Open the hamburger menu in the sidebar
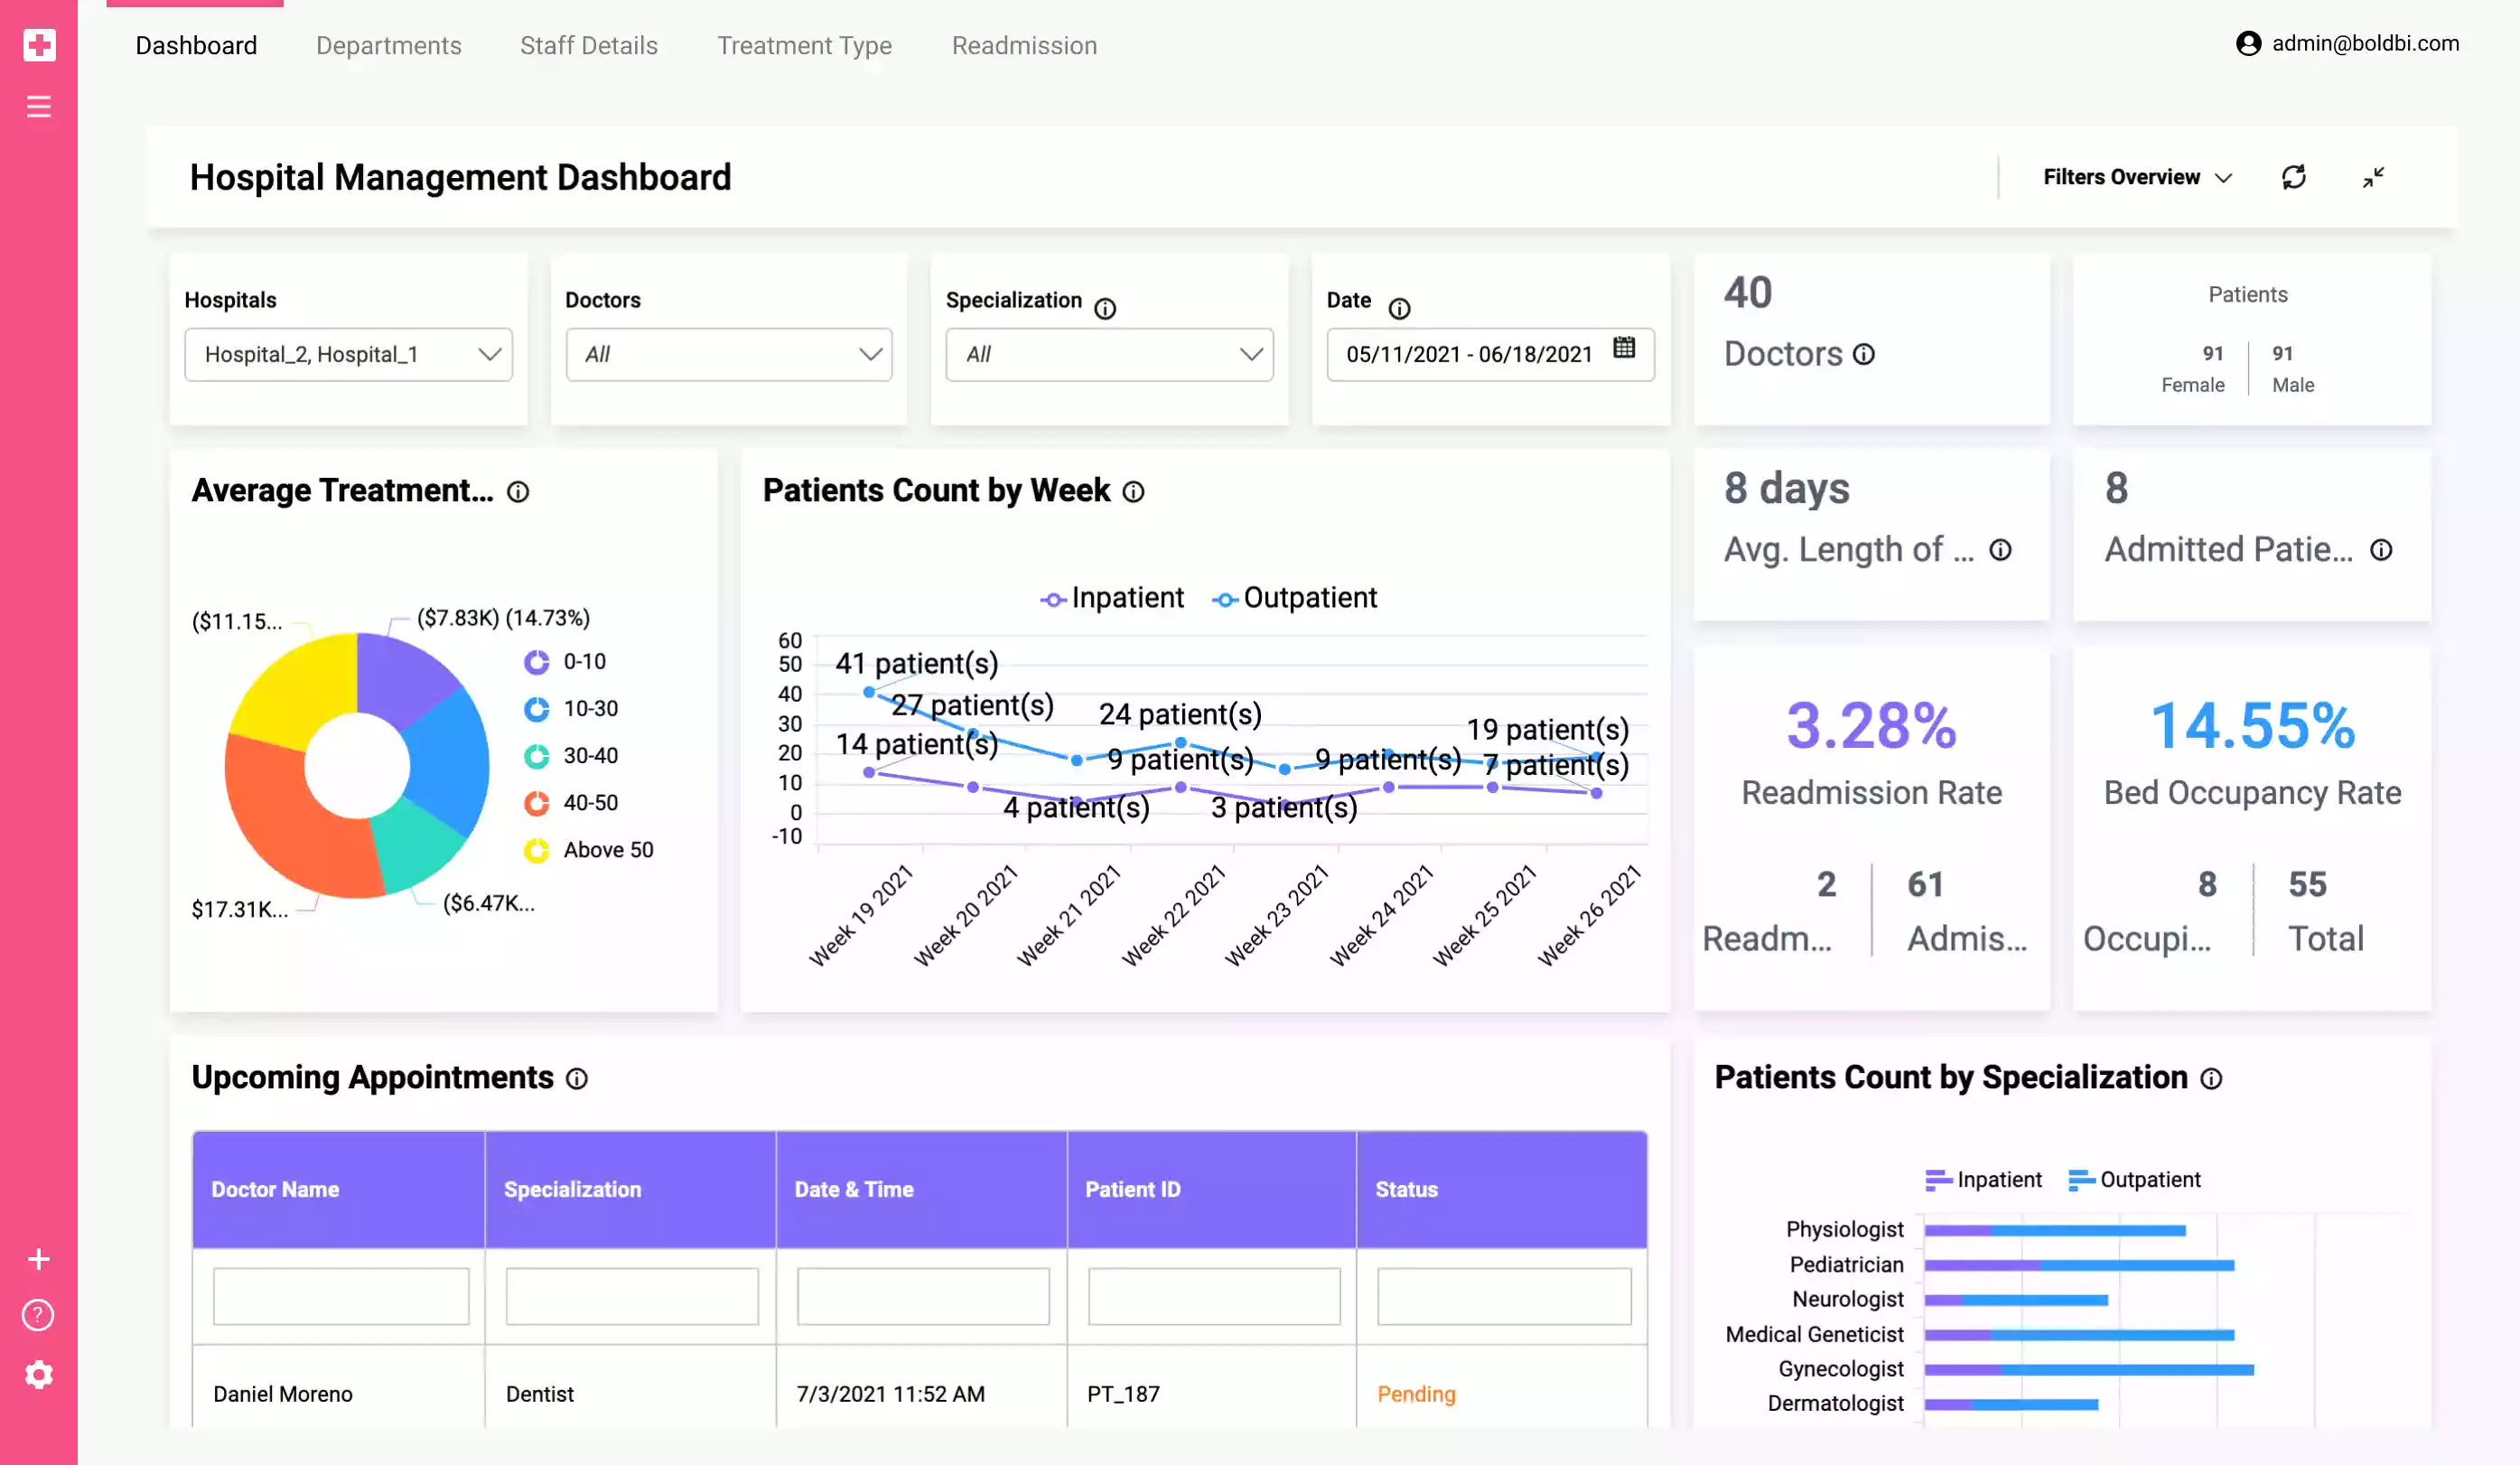Image resolution: width=2520 pixels, height=1465 pixels. pos(38,106)
